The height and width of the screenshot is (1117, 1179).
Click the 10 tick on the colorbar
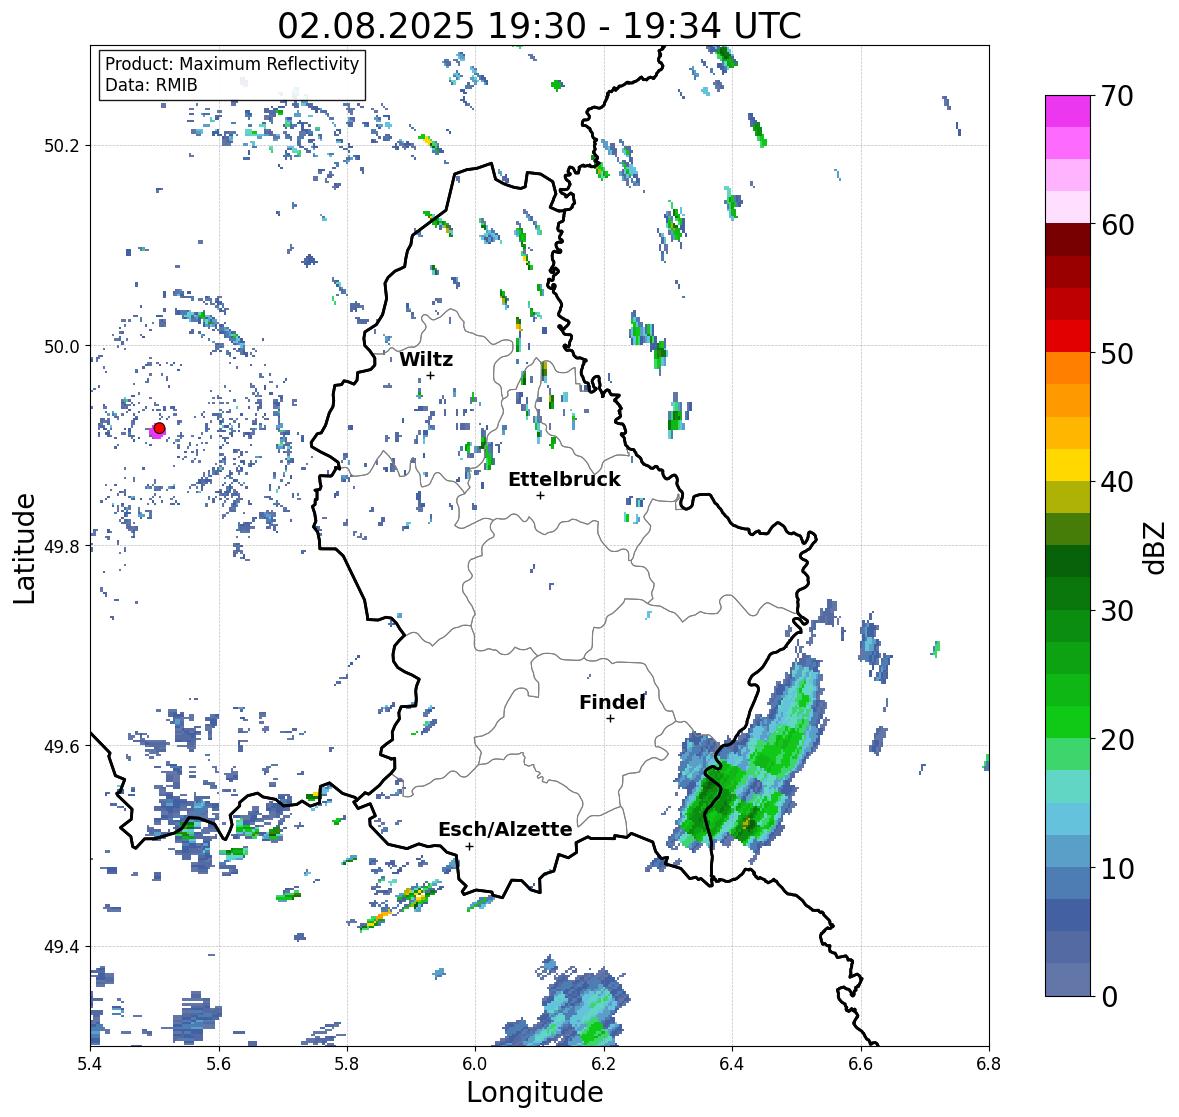click(1117, 868)
